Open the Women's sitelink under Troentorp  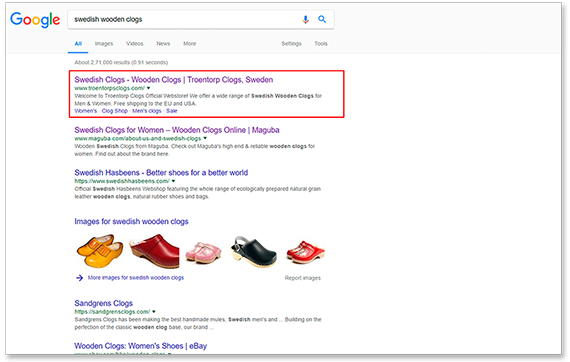(x=86, y=111)
